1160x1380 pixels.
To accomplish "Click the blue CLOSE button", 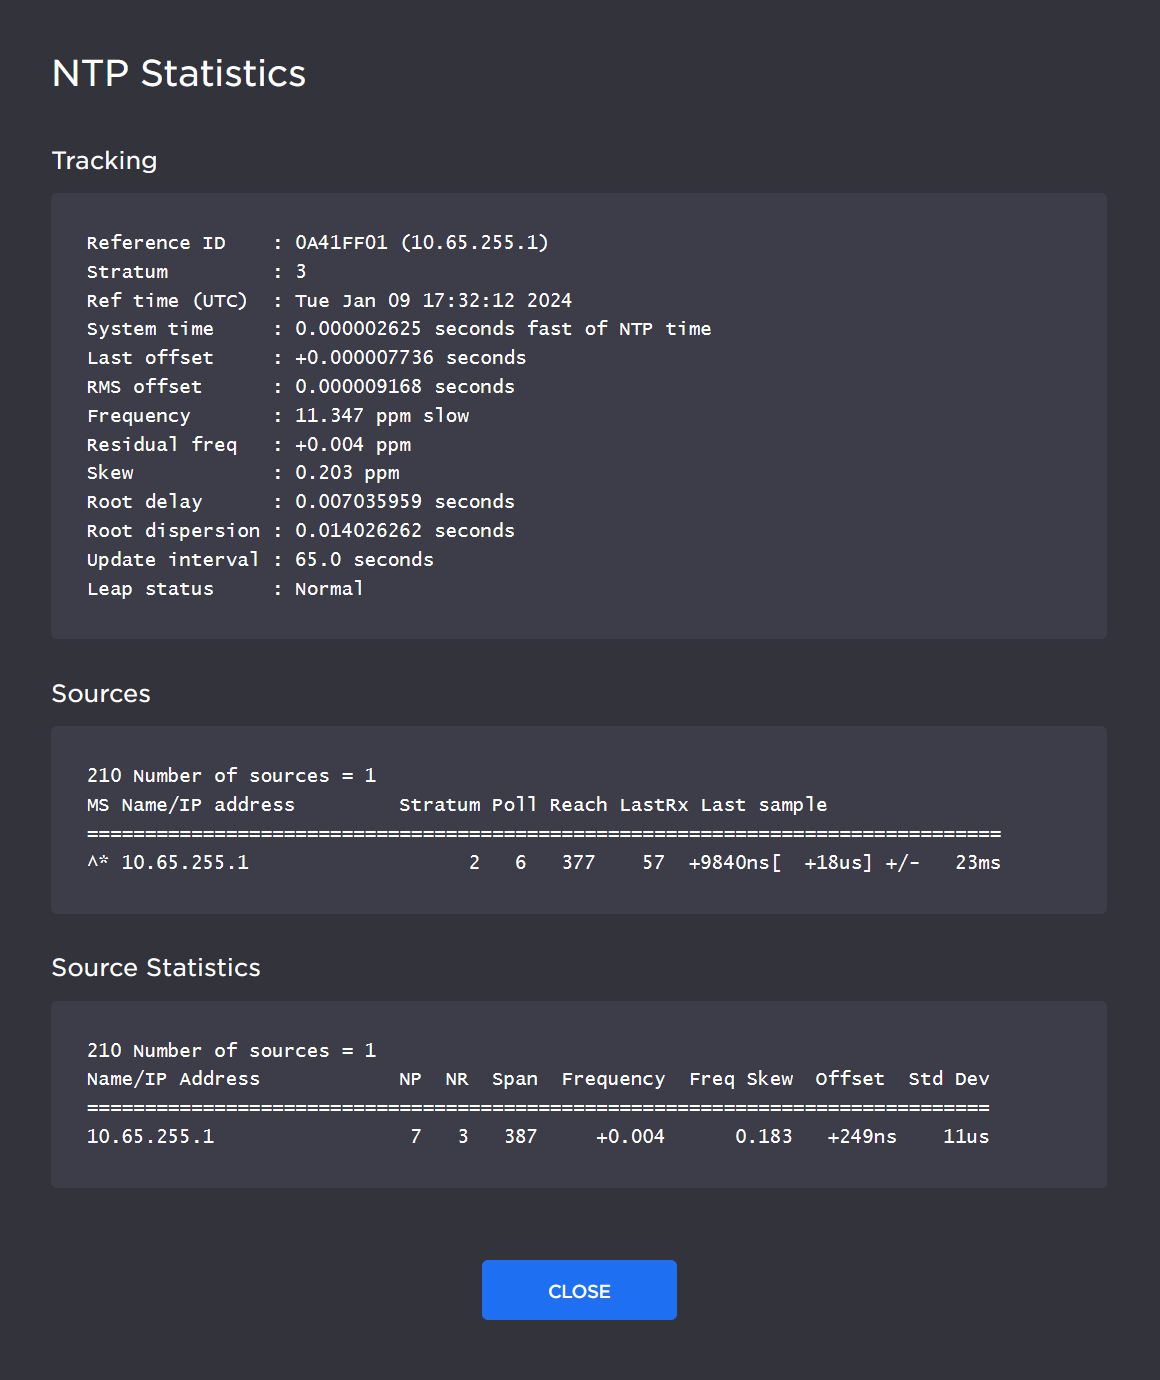I will pyautogui.click(x=579, y=1290).
